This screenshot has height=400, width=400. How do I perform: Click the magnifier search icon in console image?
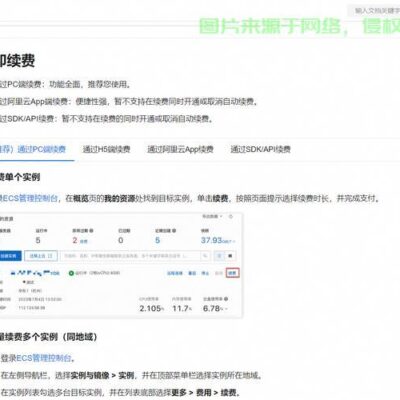tap(205, 256)
